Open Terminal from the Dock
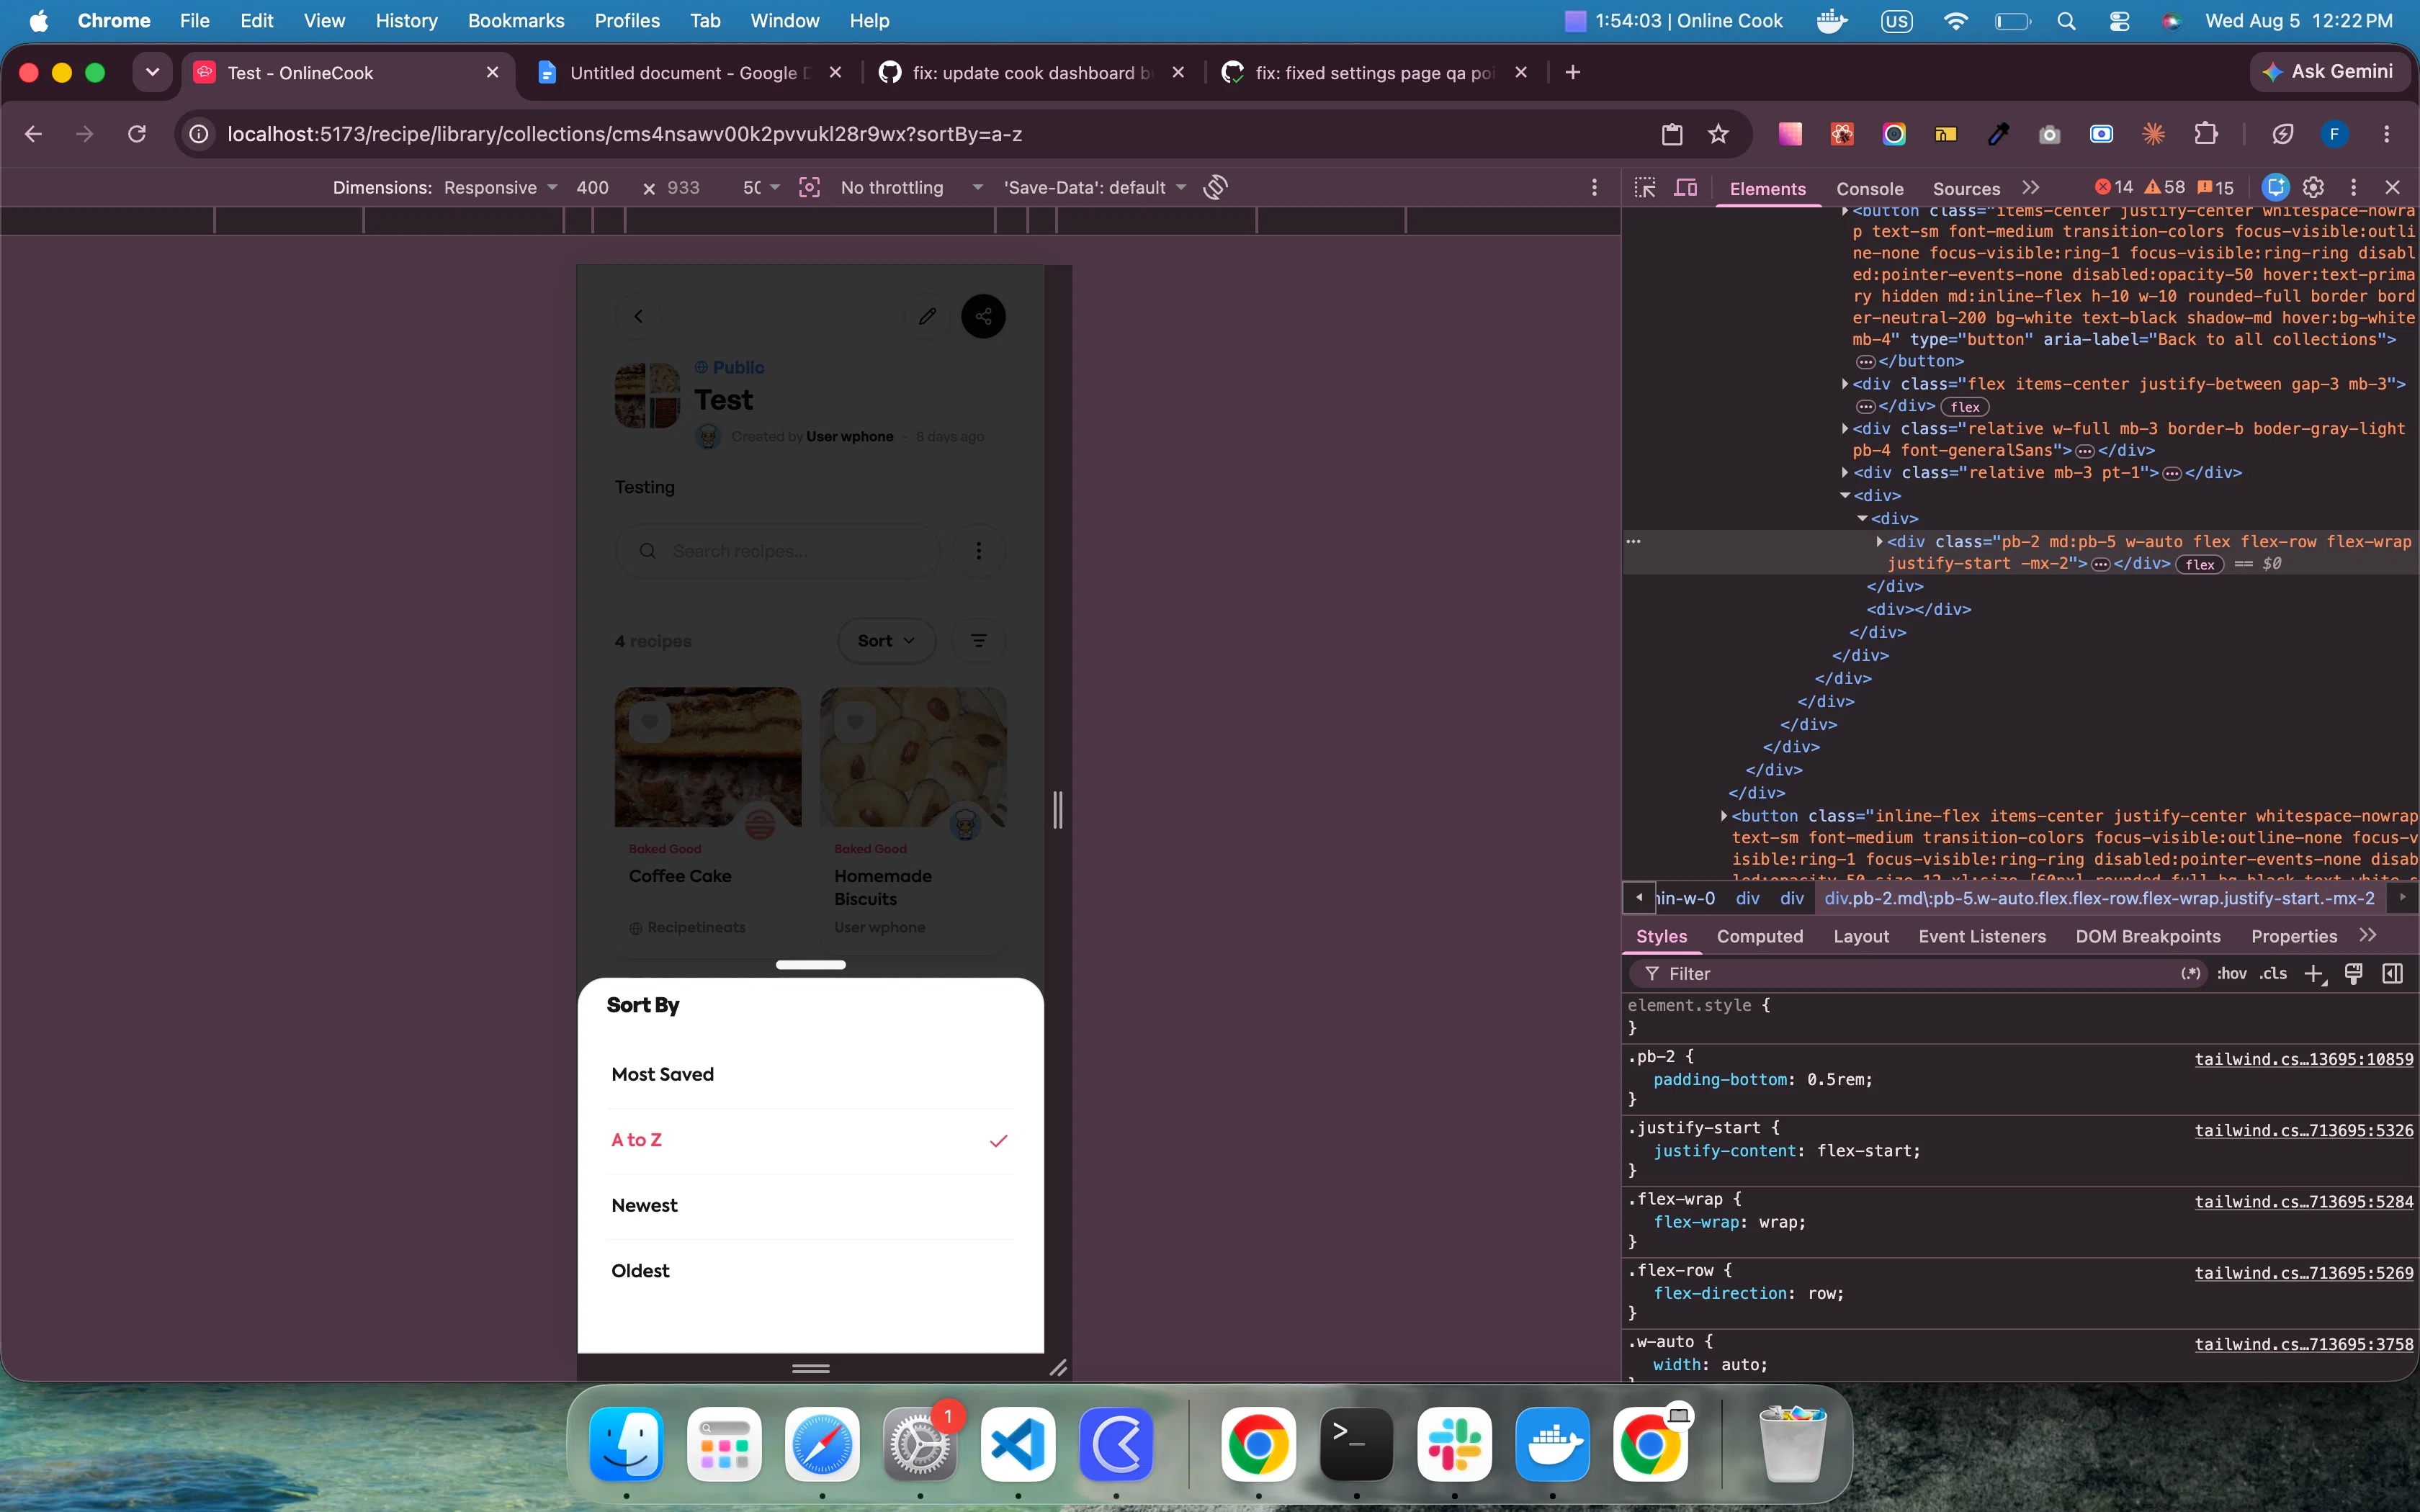Viewport: 2420px width, 1512px height. coord(1356,1445)
